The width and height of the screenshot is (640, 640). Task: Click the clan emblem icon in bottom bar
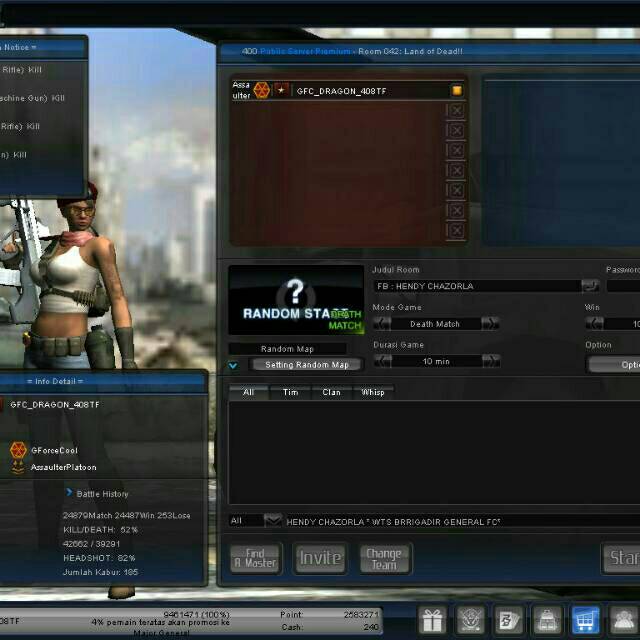[471, 620]
